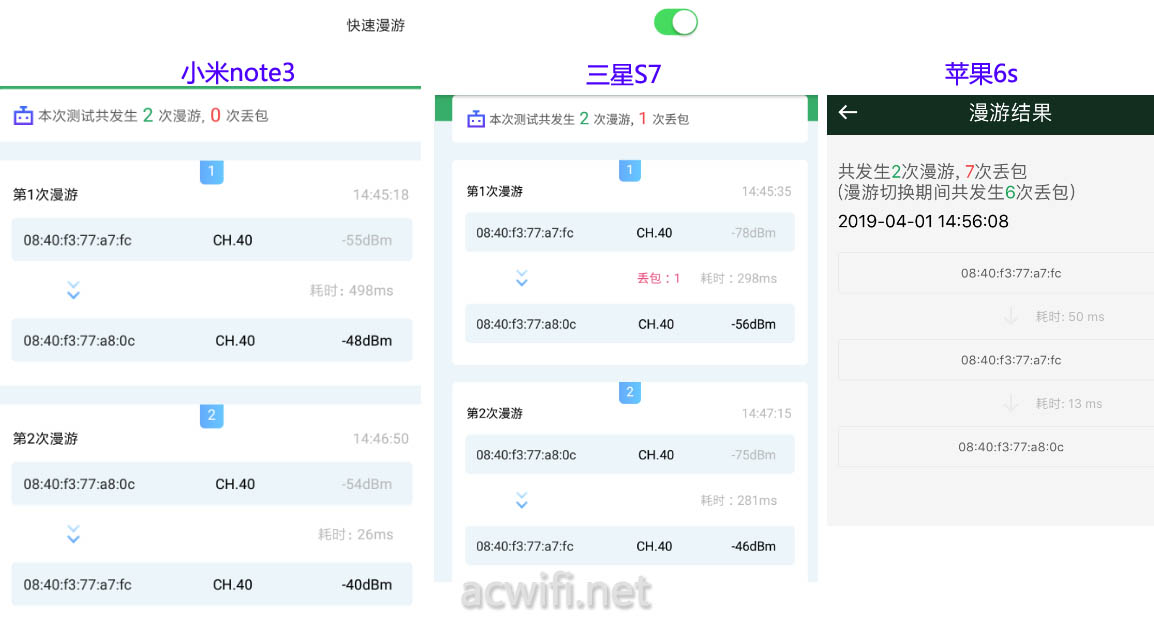Click the 第2次漫游 label at 14:47:15
This screenshot has width=1154, height=628.
pos(495,413)
